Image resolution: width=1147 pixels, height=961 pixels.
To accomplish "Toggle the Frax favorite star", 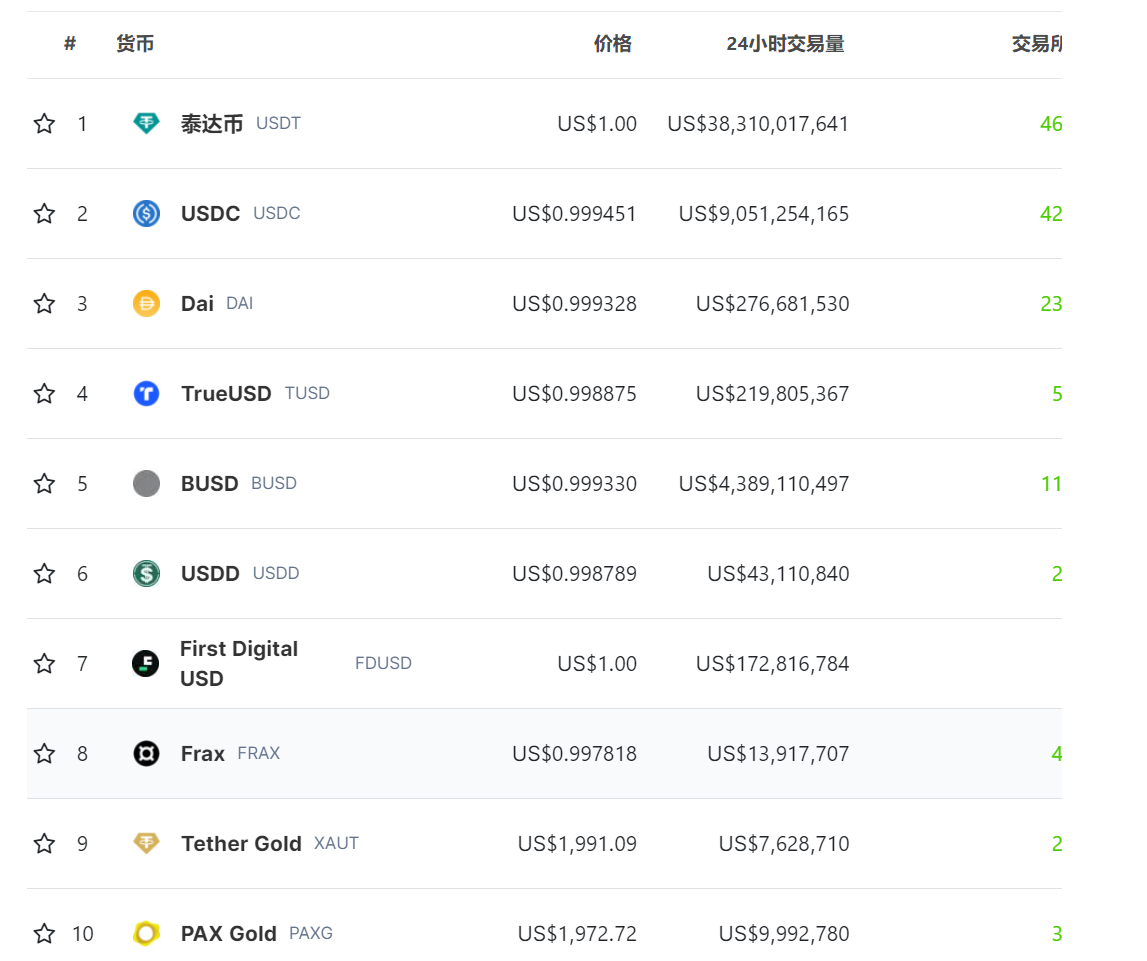I will pyautogui.click(x=45, y=753).
